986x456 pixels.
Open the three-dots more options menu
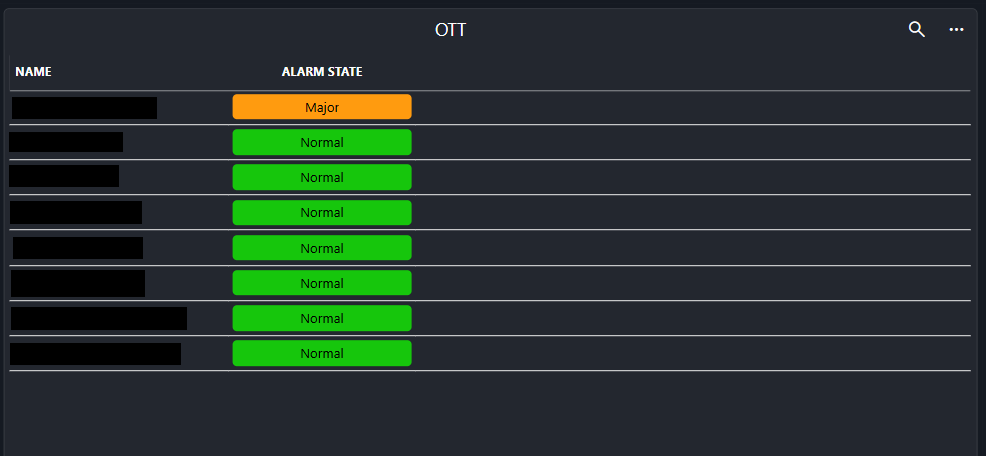956,29
